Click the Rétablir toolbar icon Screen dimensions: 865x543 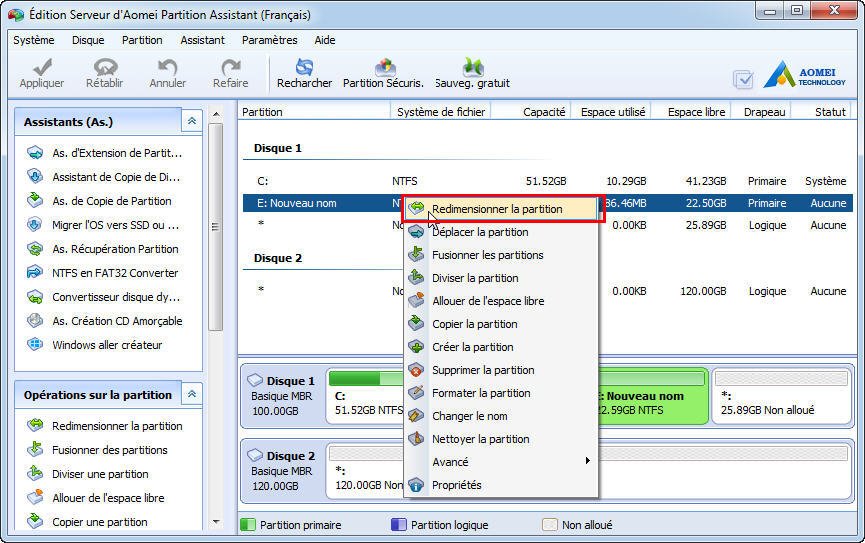pos(105,67)
